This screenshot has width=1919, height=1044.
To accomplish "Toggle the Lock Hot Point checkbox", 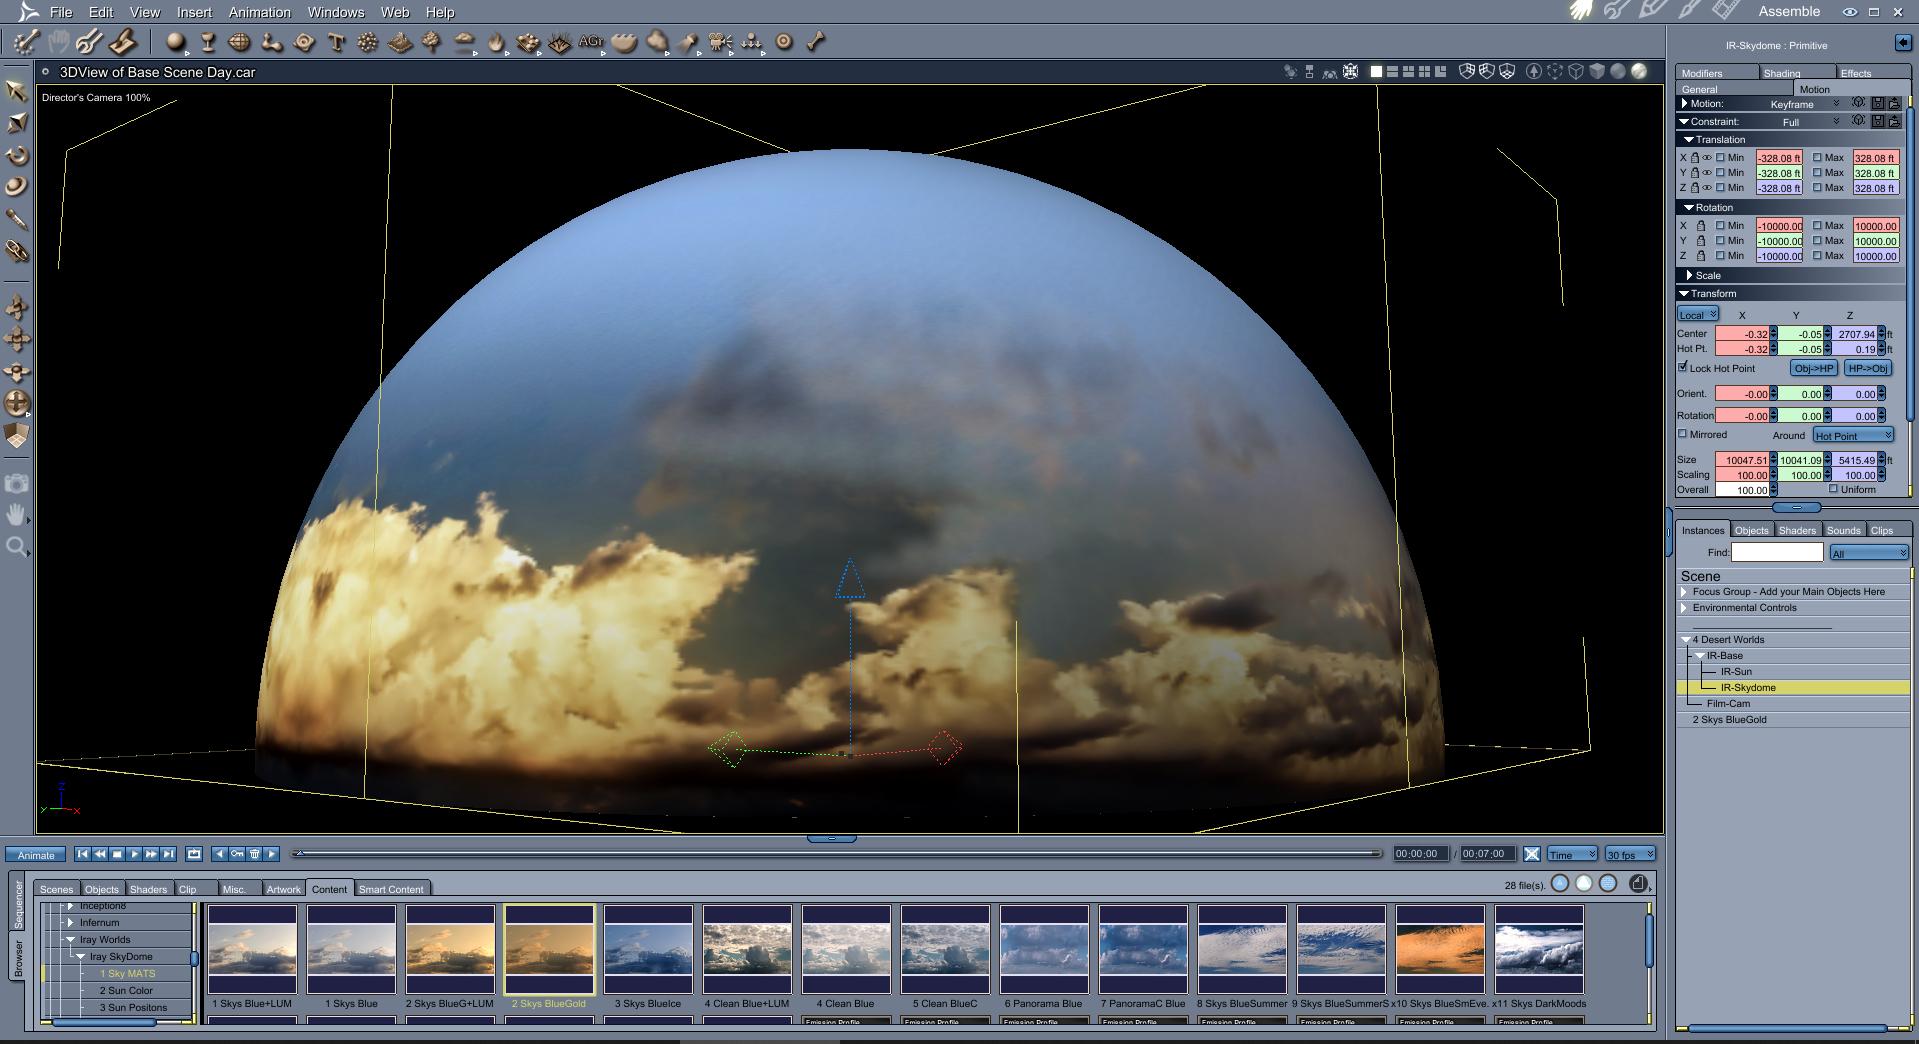I will [x=1683, y=367].
